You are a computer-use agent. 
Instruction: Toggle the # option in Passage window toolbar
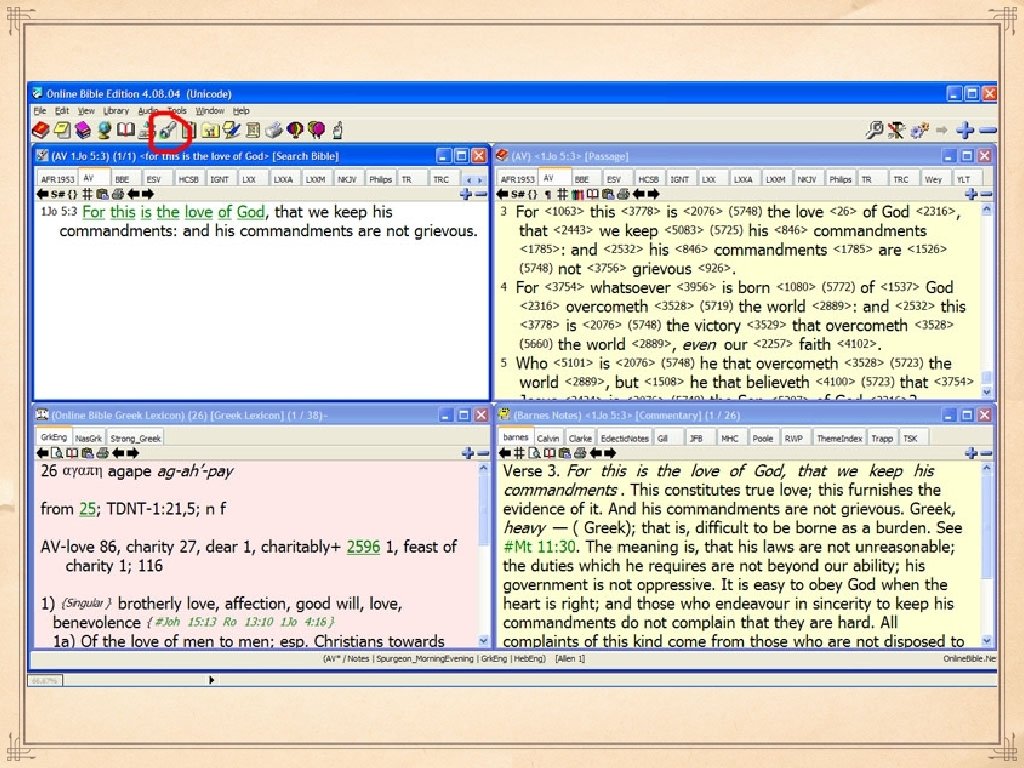(562, 194)
